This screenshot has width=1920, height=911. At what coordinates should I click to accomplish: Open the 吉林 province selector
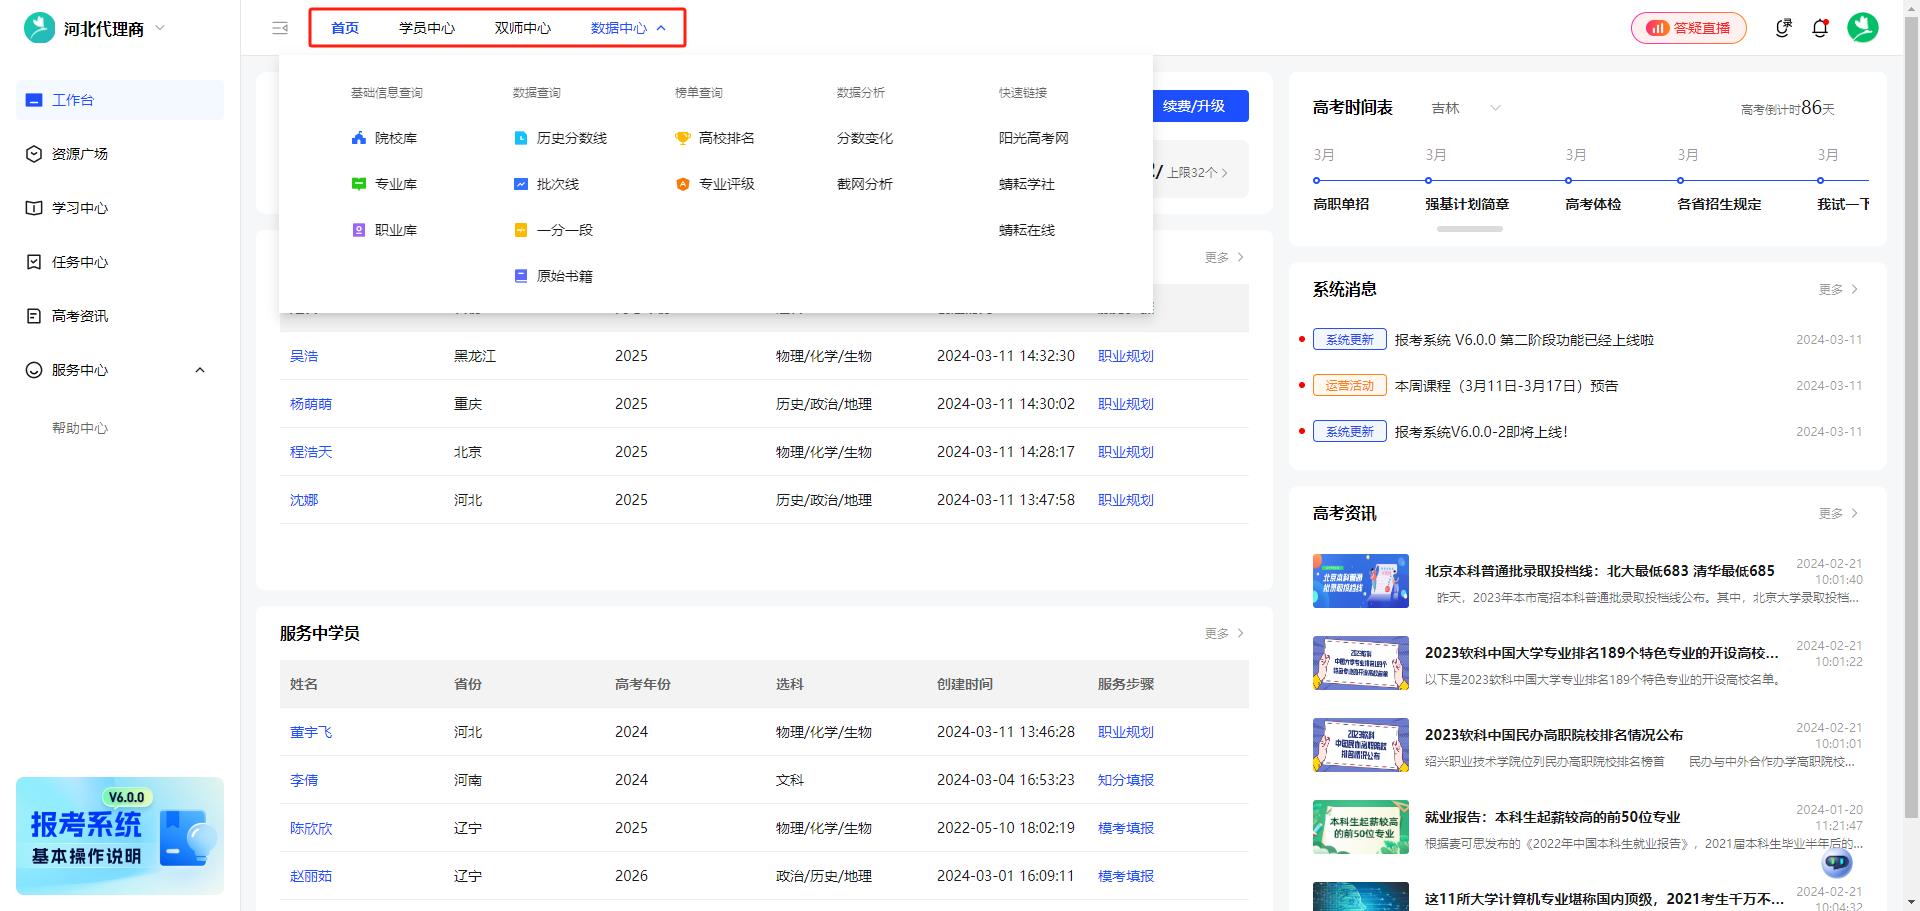1466,108
